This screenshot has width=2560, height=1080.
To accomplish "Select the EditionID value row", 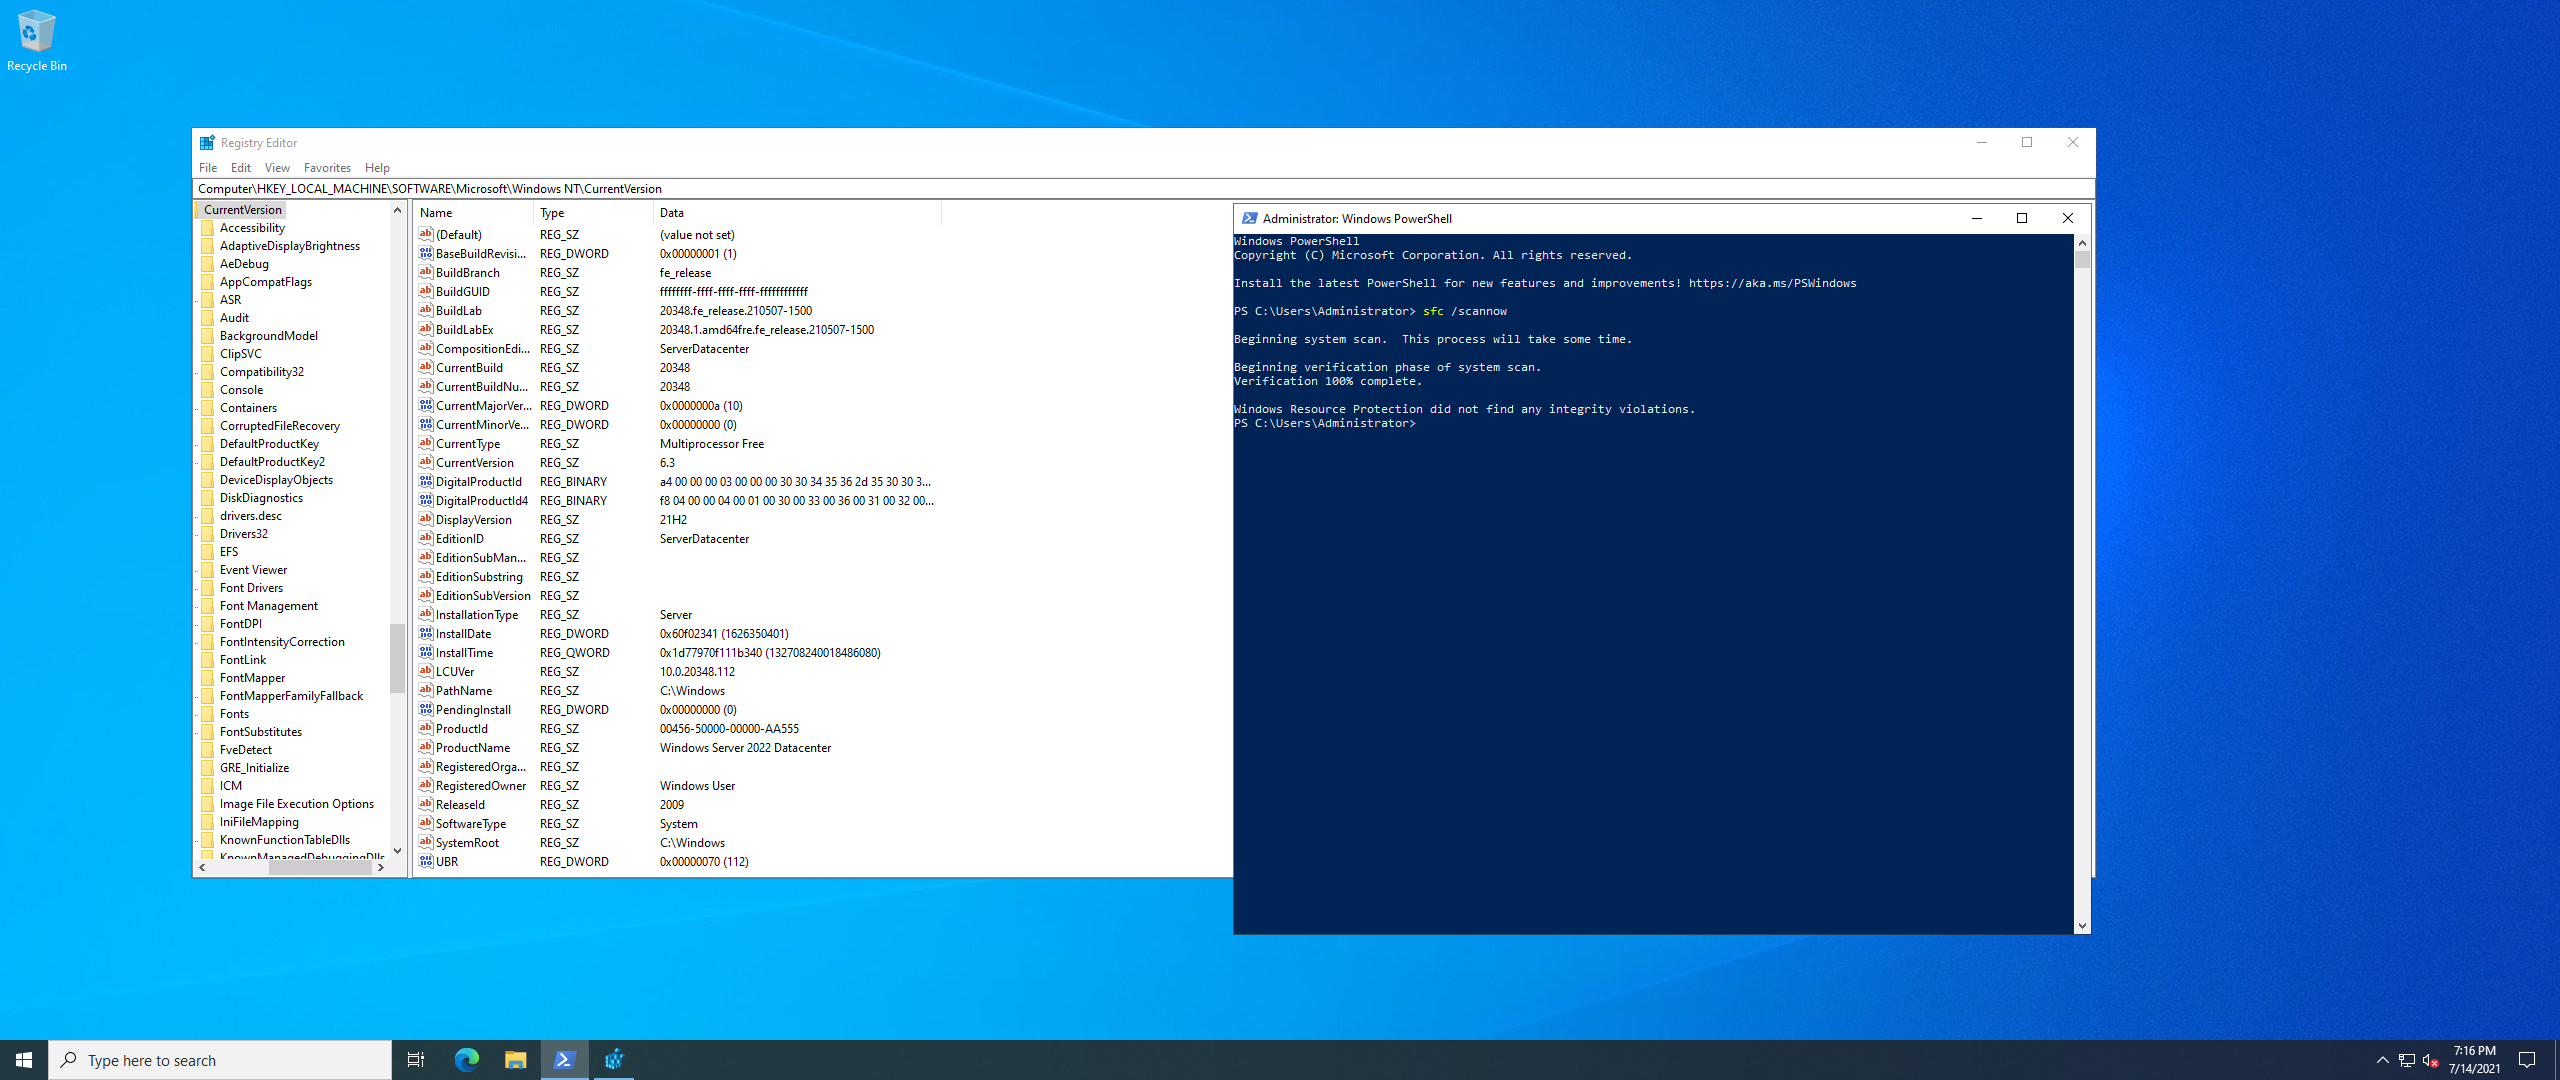I will tap(677, 539).
